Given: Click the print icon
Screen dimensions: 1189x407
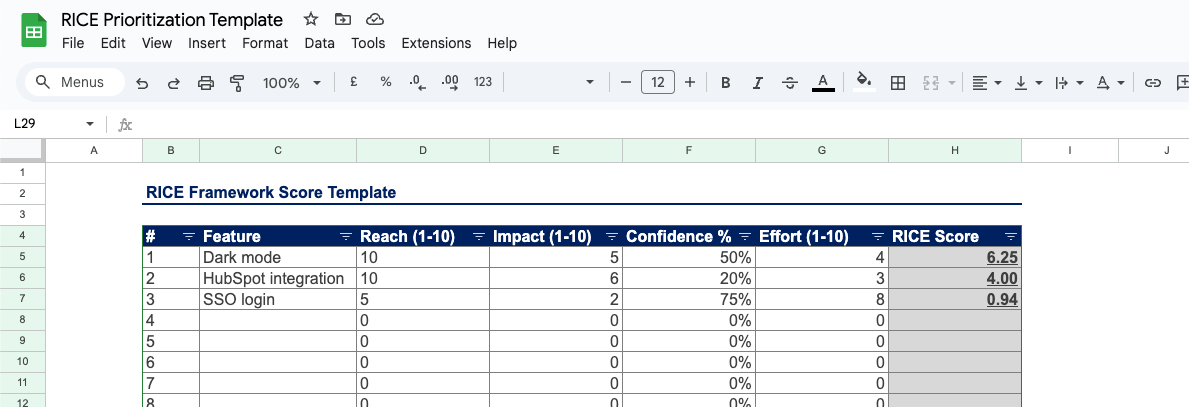Looking at the screenshot, I should [x=206, y=83].
